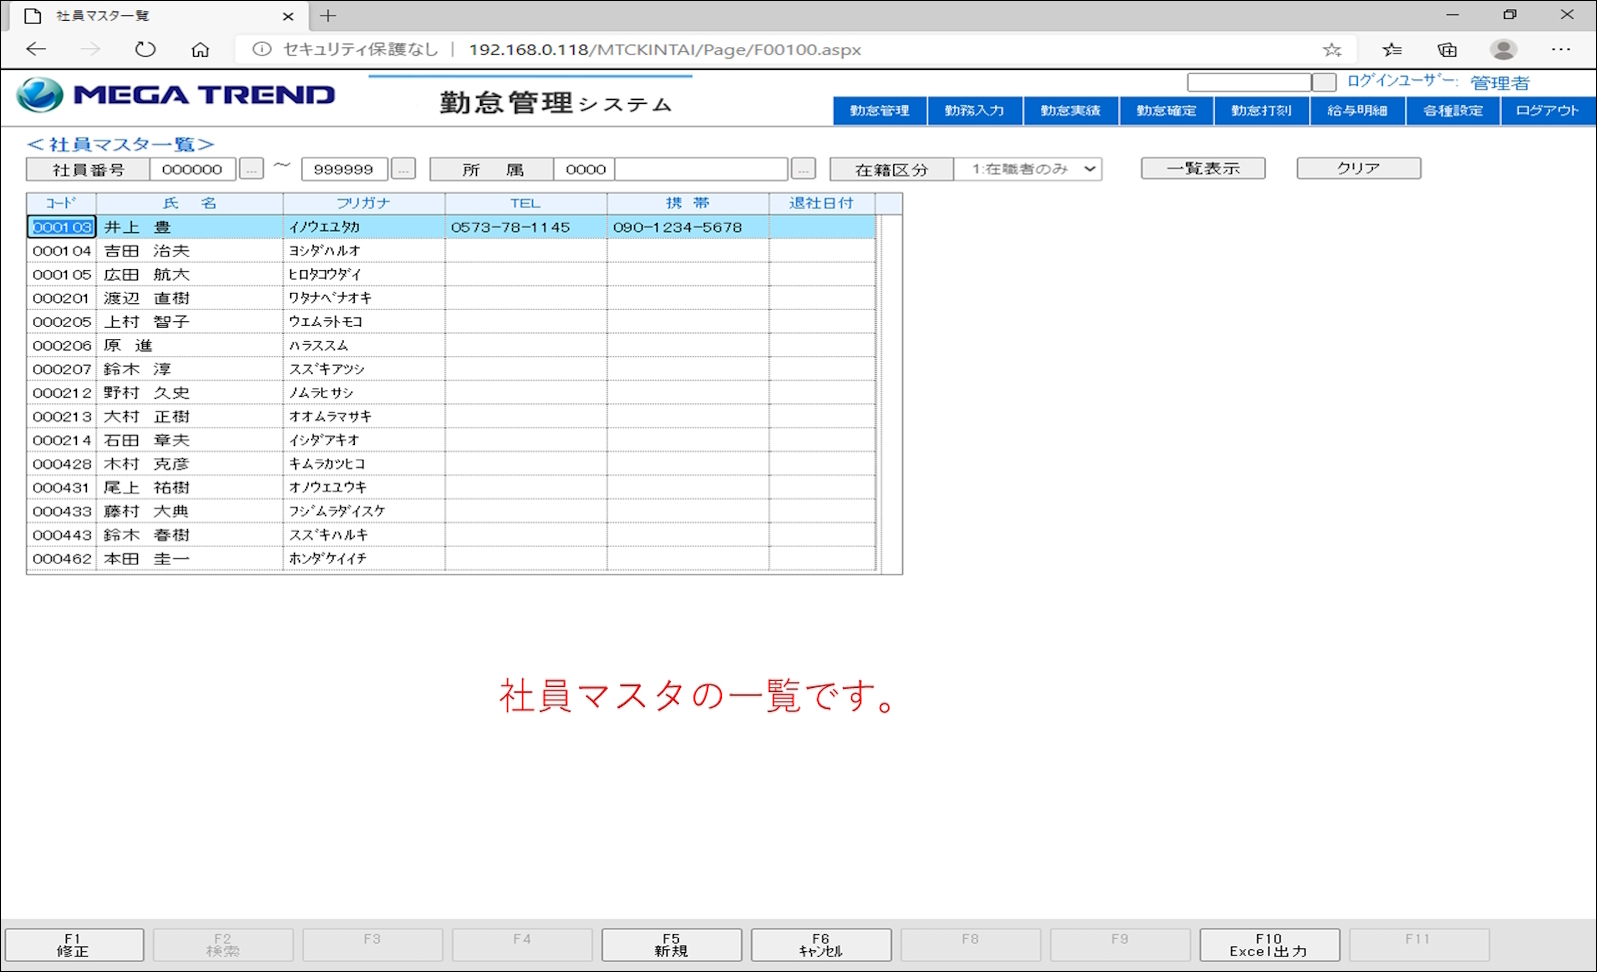Open the Collections icon
Image resolution: width=1597 pixels, height=972 pixels.
click(x=1447, y=49)
